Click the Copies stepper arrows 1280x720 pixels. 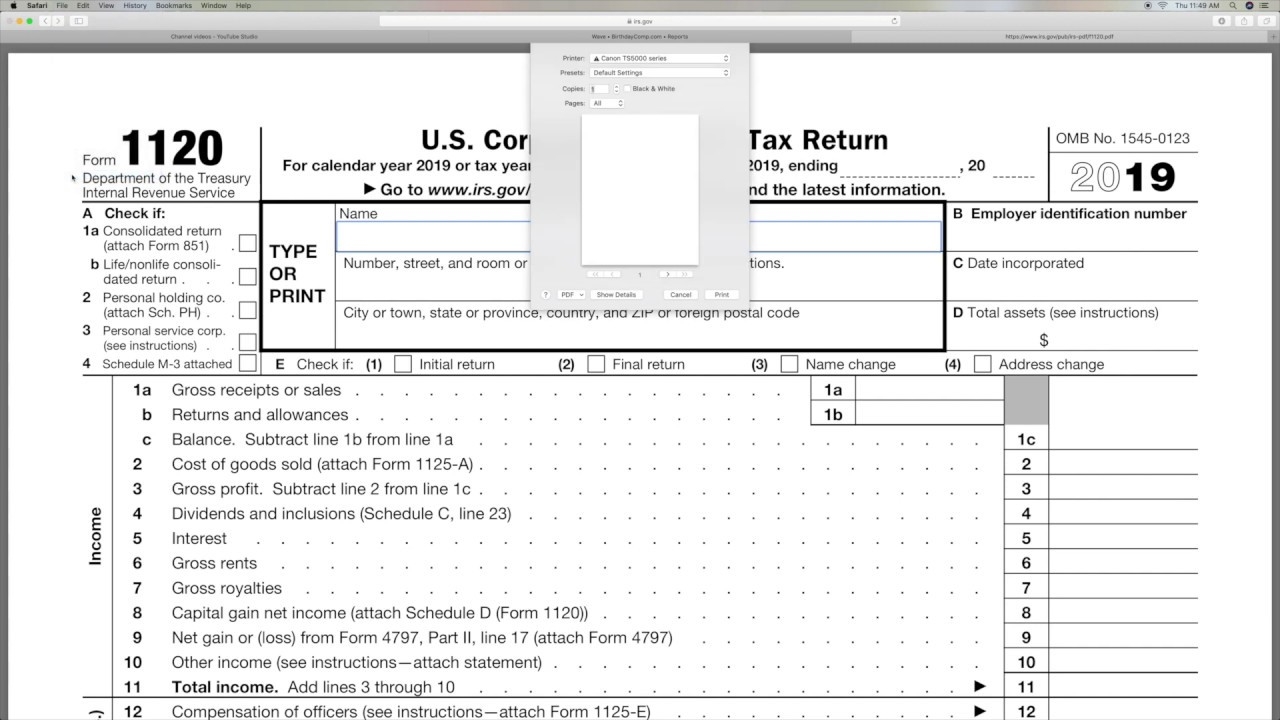(616, 89)
